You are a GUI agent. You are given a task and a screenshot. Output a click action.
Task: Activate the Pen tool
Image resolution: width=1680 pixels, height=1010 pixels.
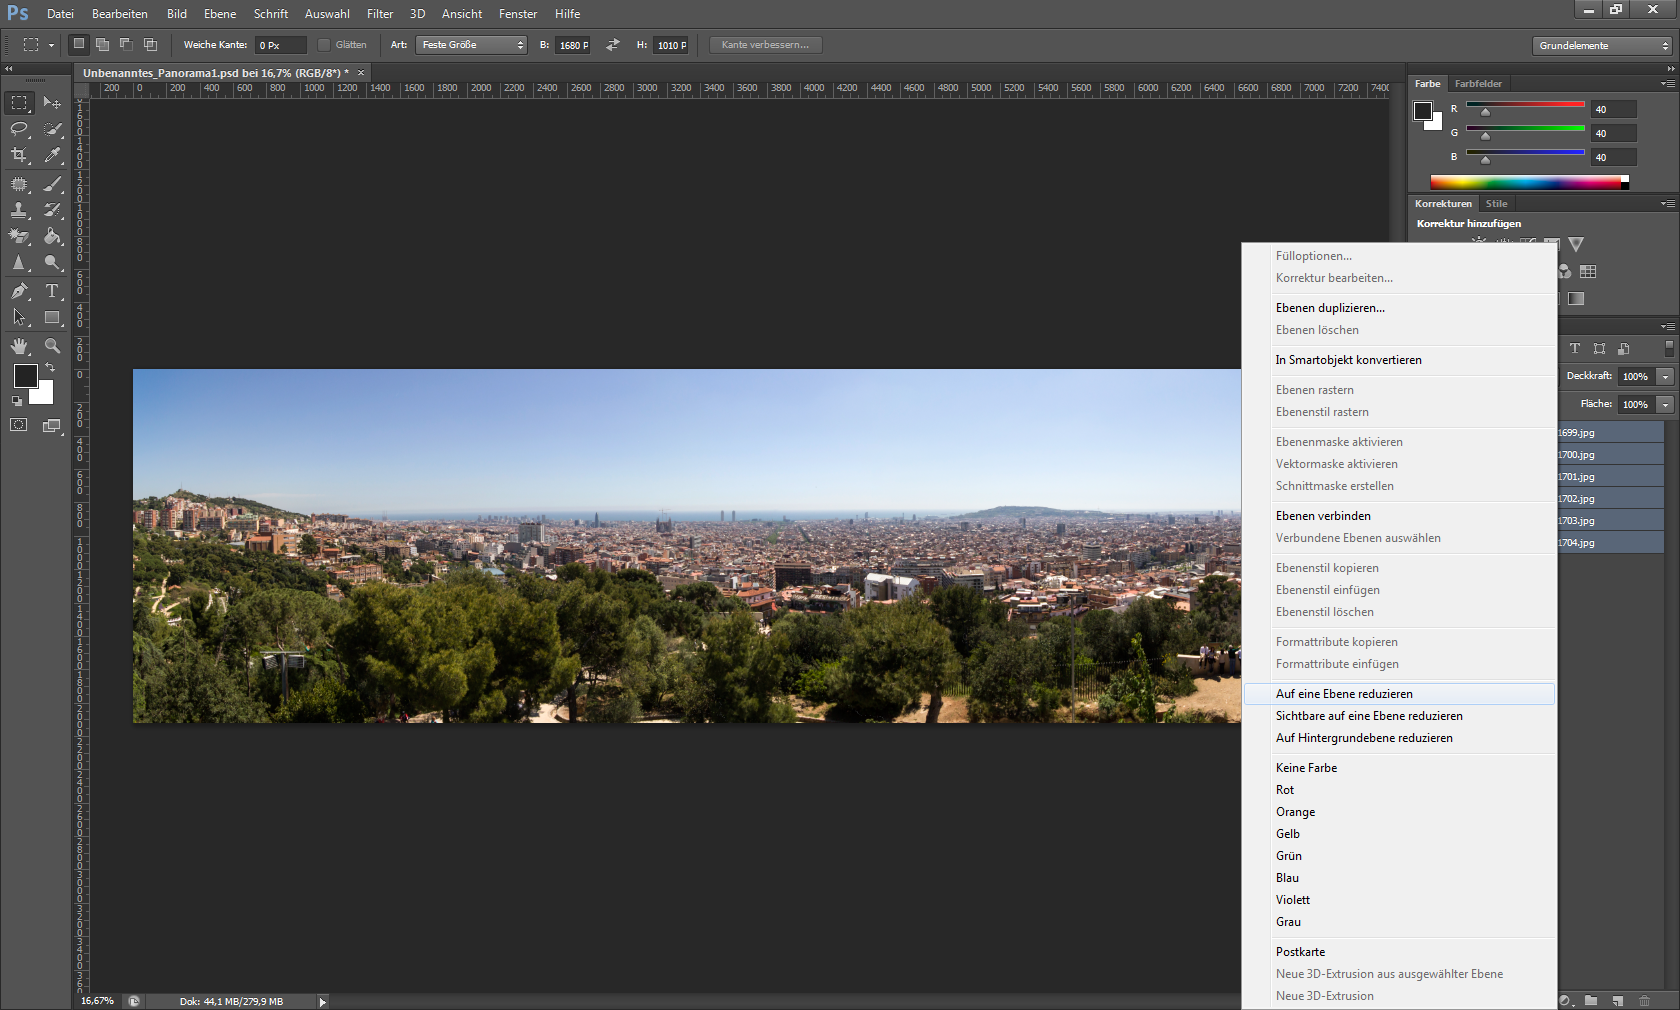(x=19, y=291)
